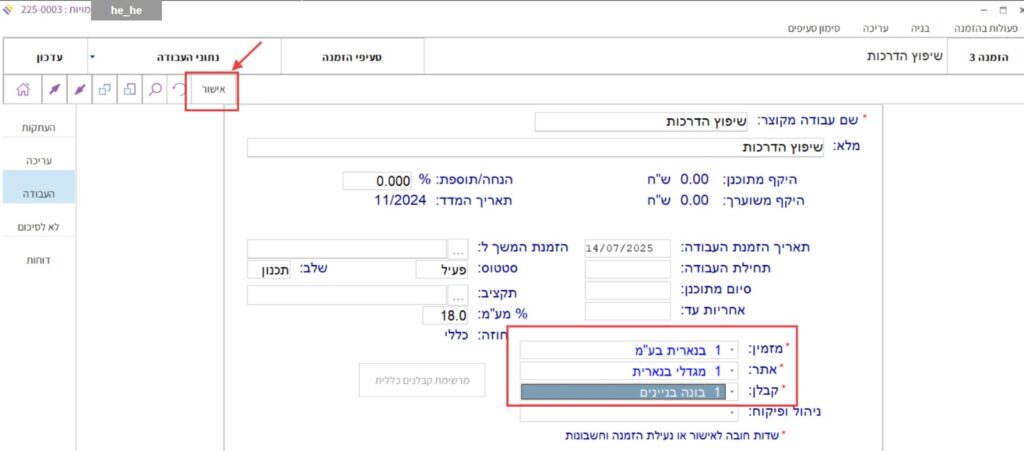Image resolution: width=1024 pixels, height=451 pixels.
Task: Click the magnifying glass search icon
Action: pyautogui.click(x=155, y=90)
